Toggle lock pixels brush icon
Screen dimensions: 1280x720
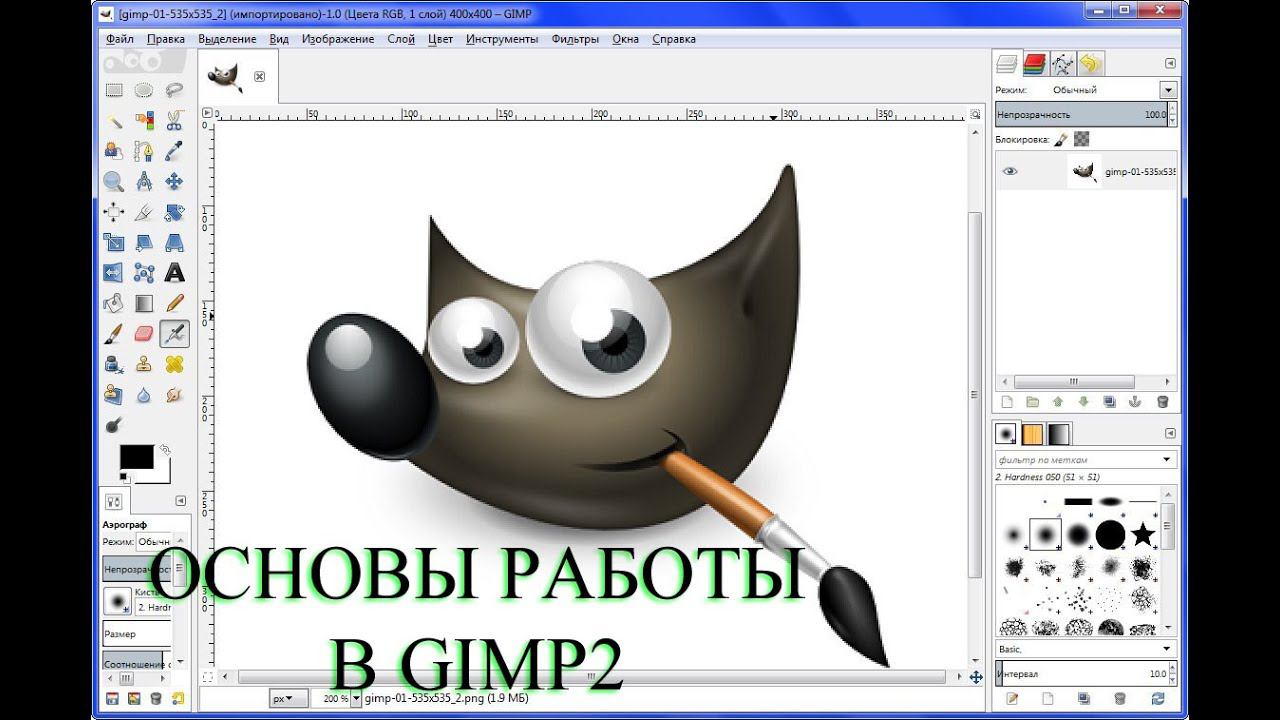pos(1061,139)
